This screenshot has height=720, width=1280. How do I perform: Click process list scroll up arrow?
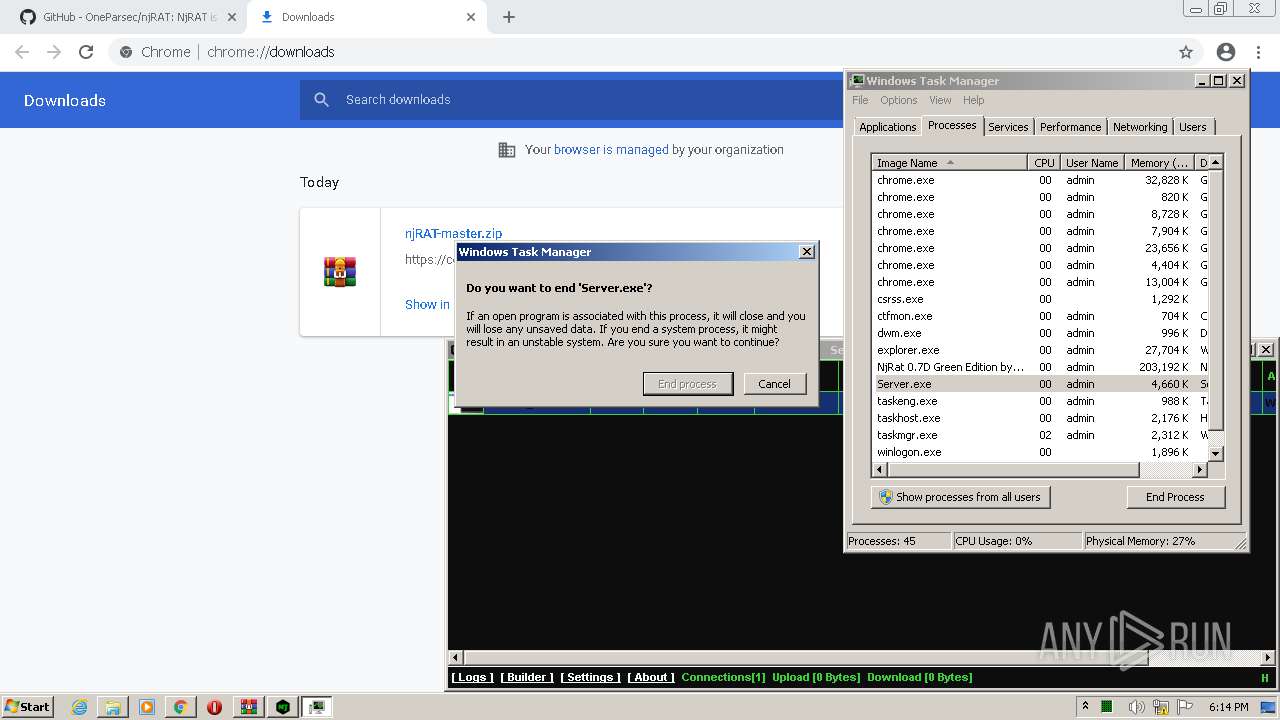click(x=1216, y=162)
